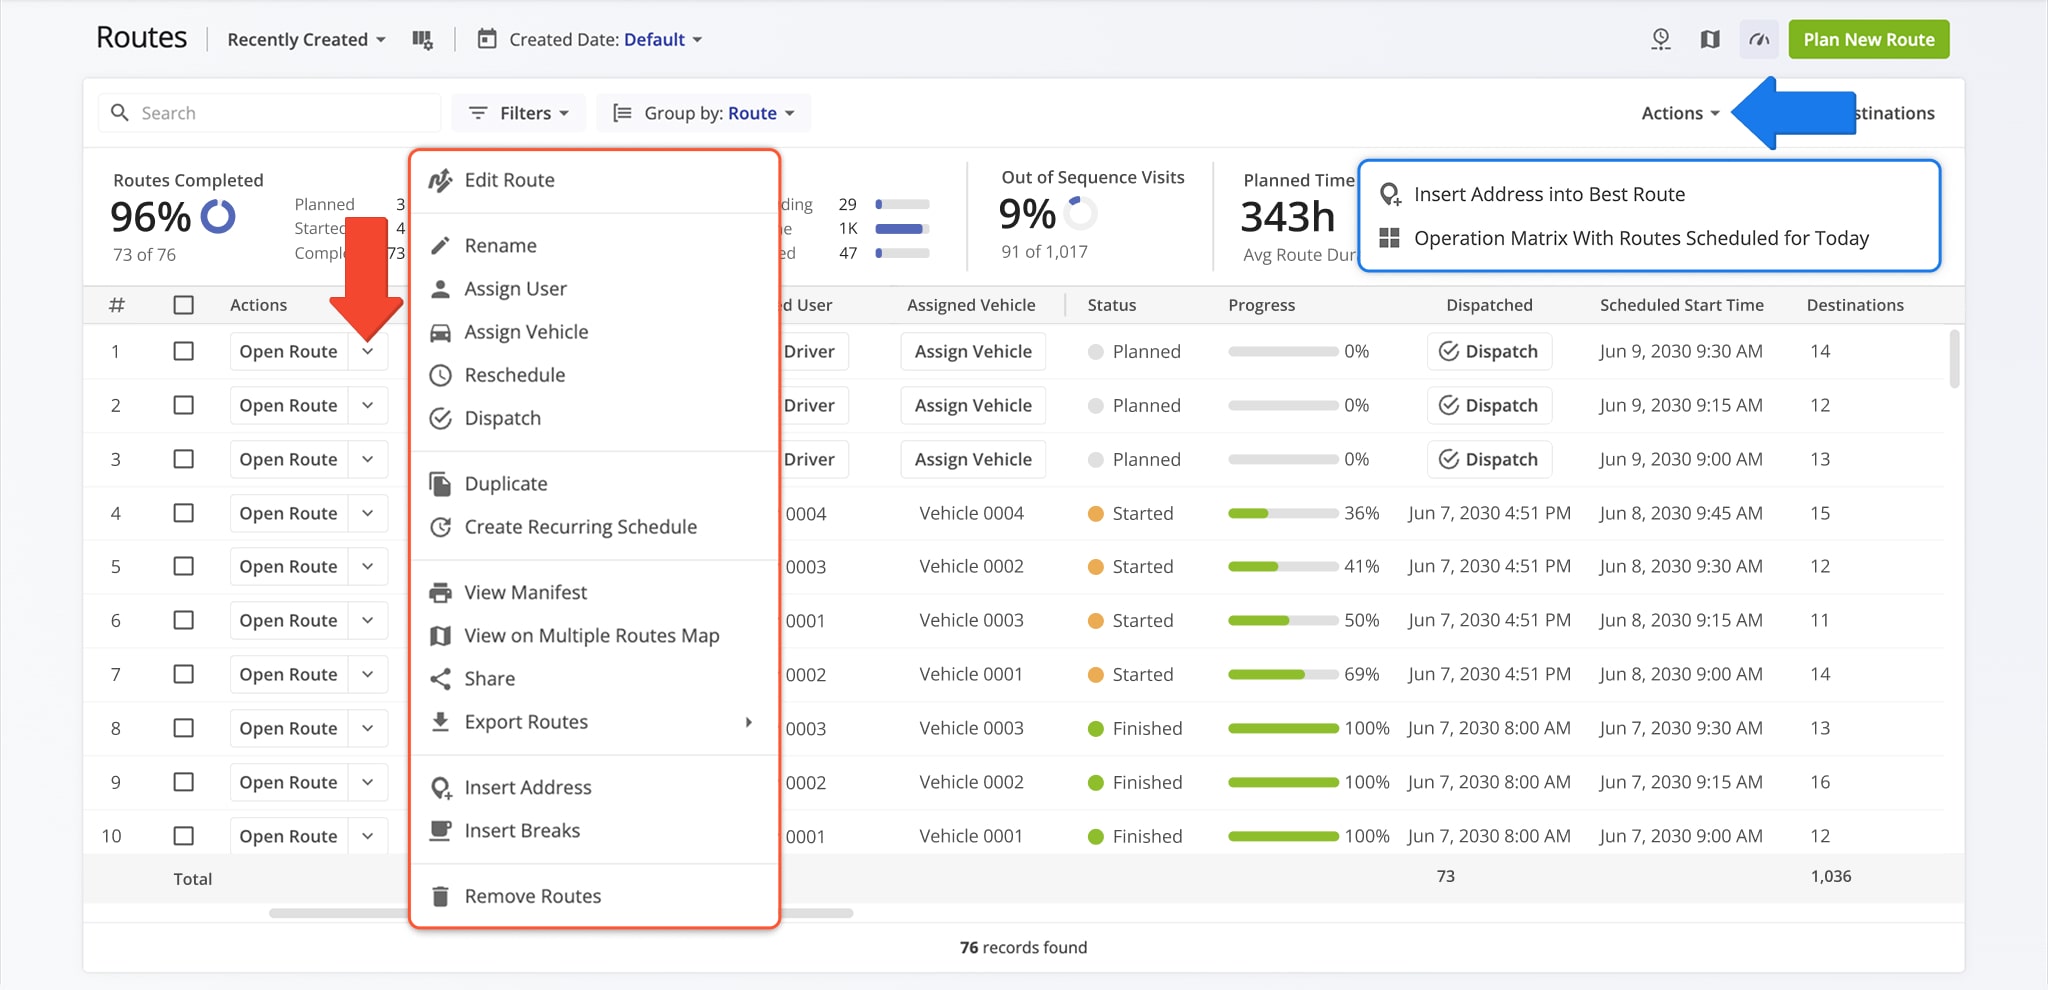Check the box for route row 6
This screenshot has height=990, width=2048.
click(x=184, y=620)
